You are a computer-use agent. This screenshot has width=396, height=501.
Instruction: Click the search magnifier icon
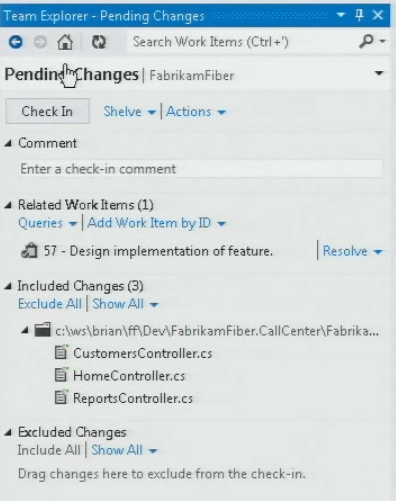pos(366,41)
